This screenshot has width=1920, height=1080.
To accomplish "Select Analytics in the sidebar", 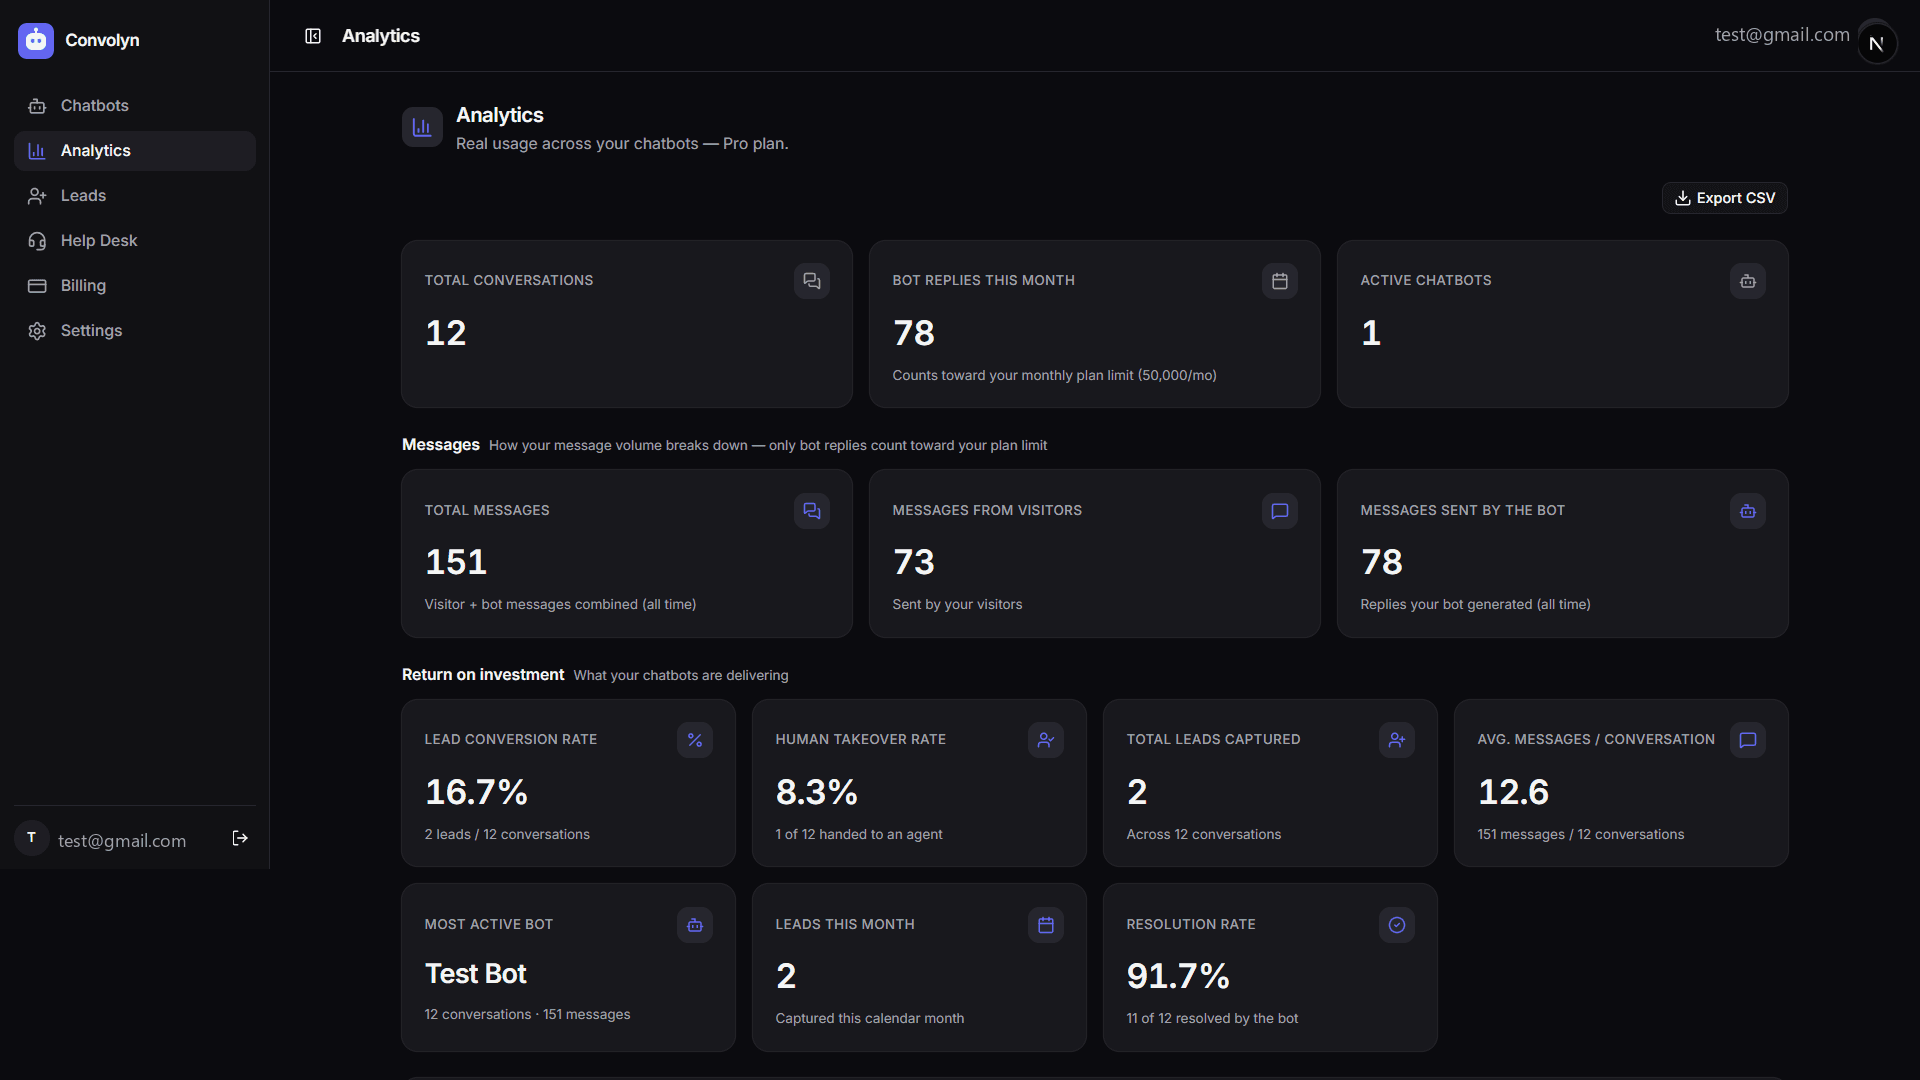I will tap(135, 151).
